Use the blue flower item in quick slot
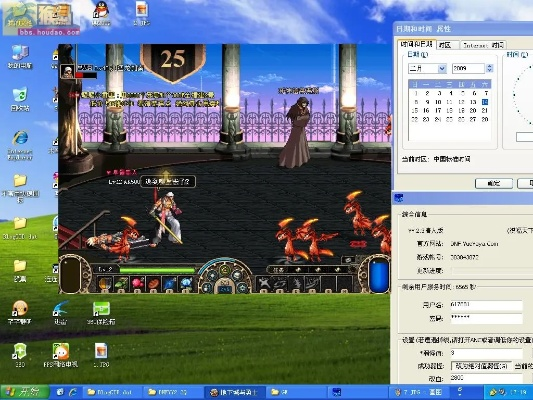Screen dimensions: 533x400 pyautogui.click(x=185, y=284)
